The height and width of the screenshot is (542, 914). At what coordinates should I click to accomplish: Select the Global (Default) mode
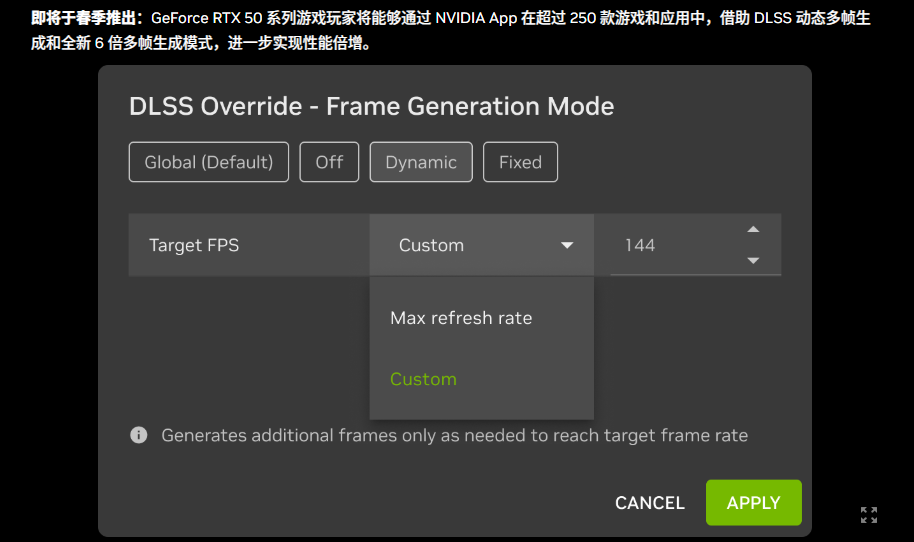[x=208, y=162]
